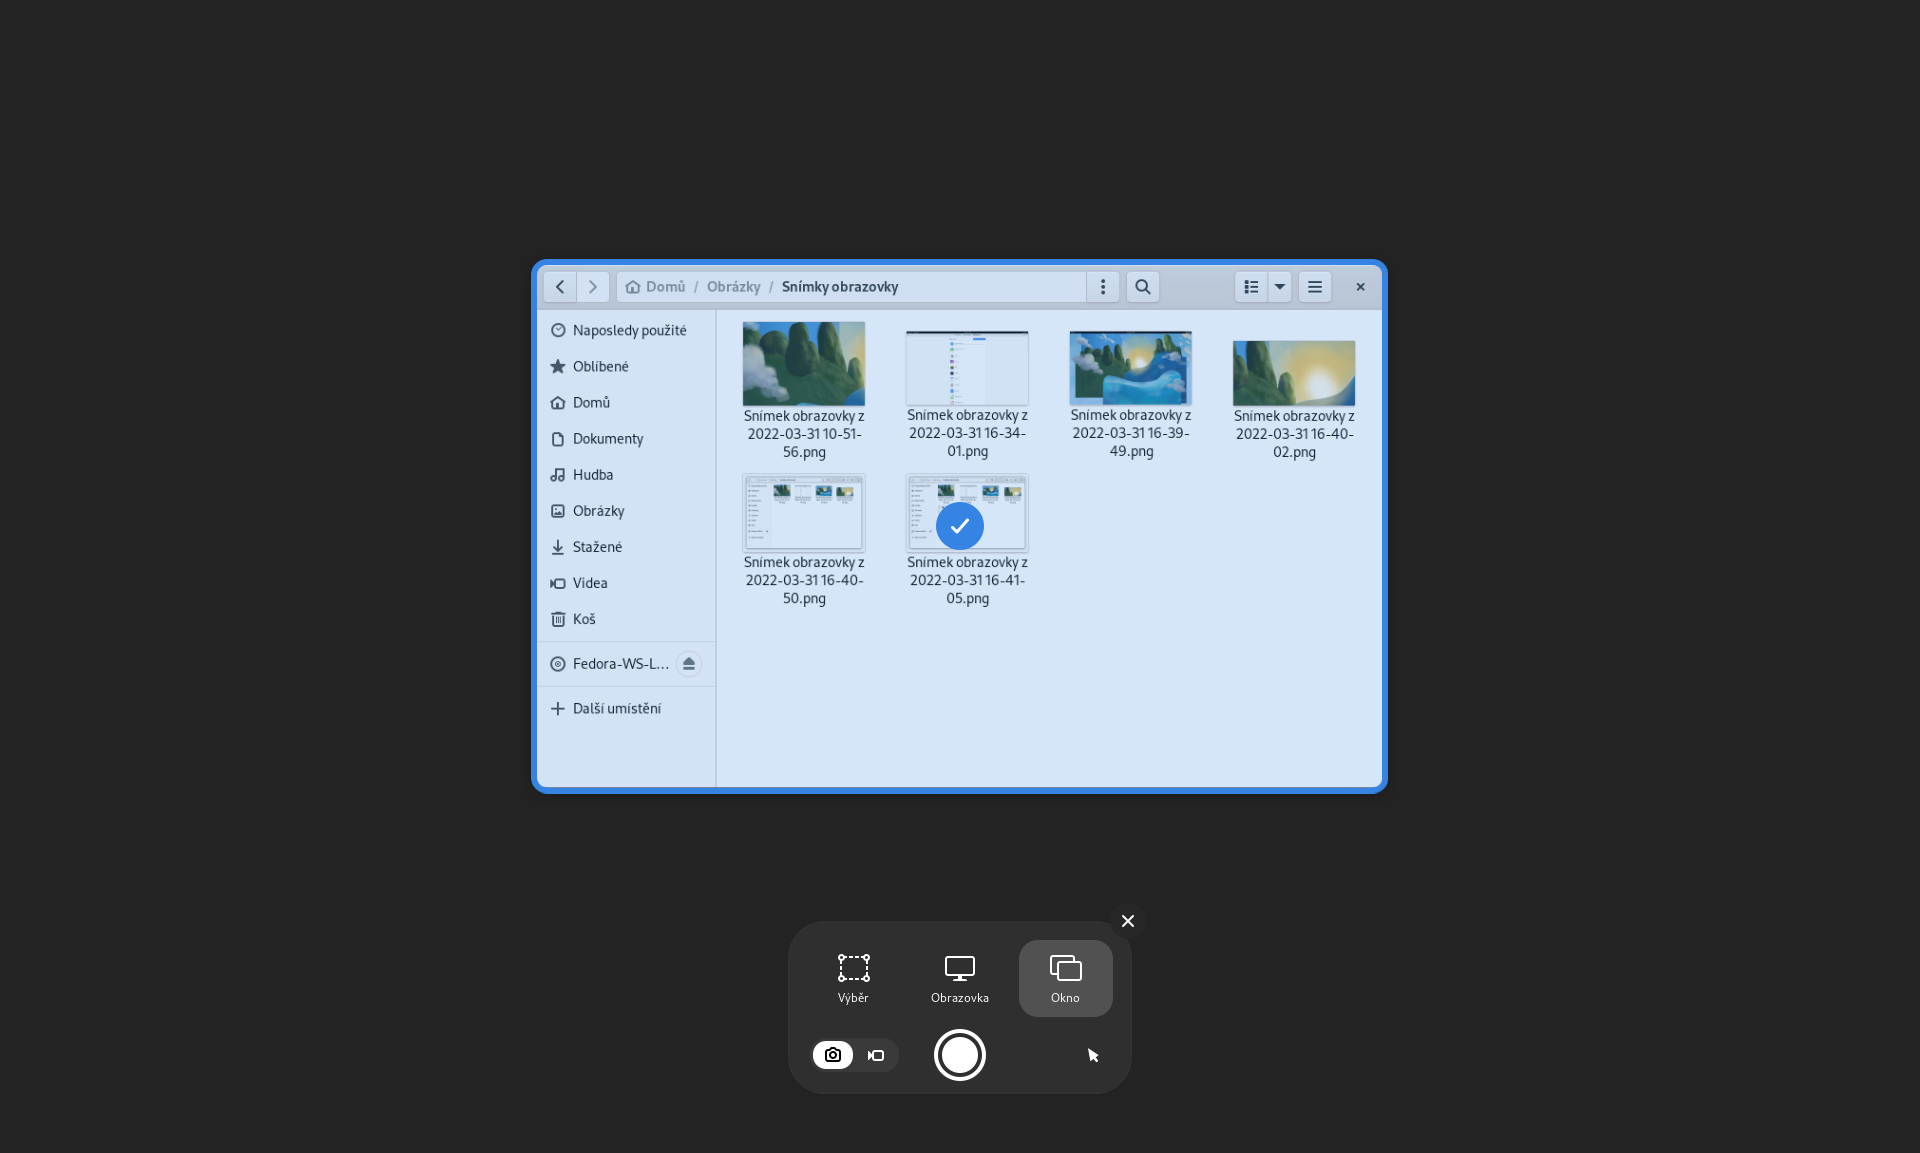Click Obrázky in the path bar

733,287
